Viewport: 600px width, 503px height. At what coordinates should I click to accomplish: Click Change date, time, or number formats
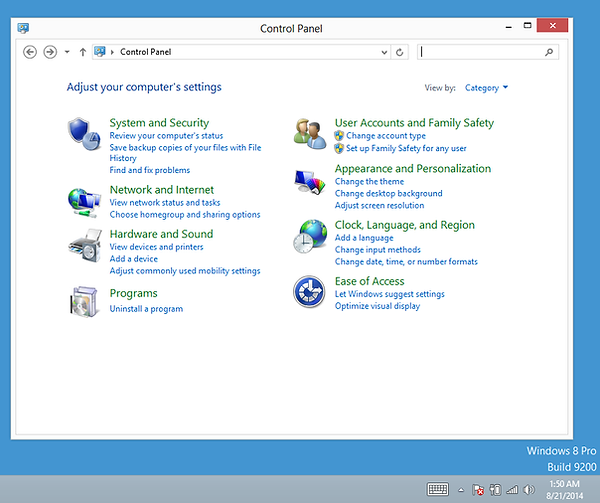(x=406, y=262)
